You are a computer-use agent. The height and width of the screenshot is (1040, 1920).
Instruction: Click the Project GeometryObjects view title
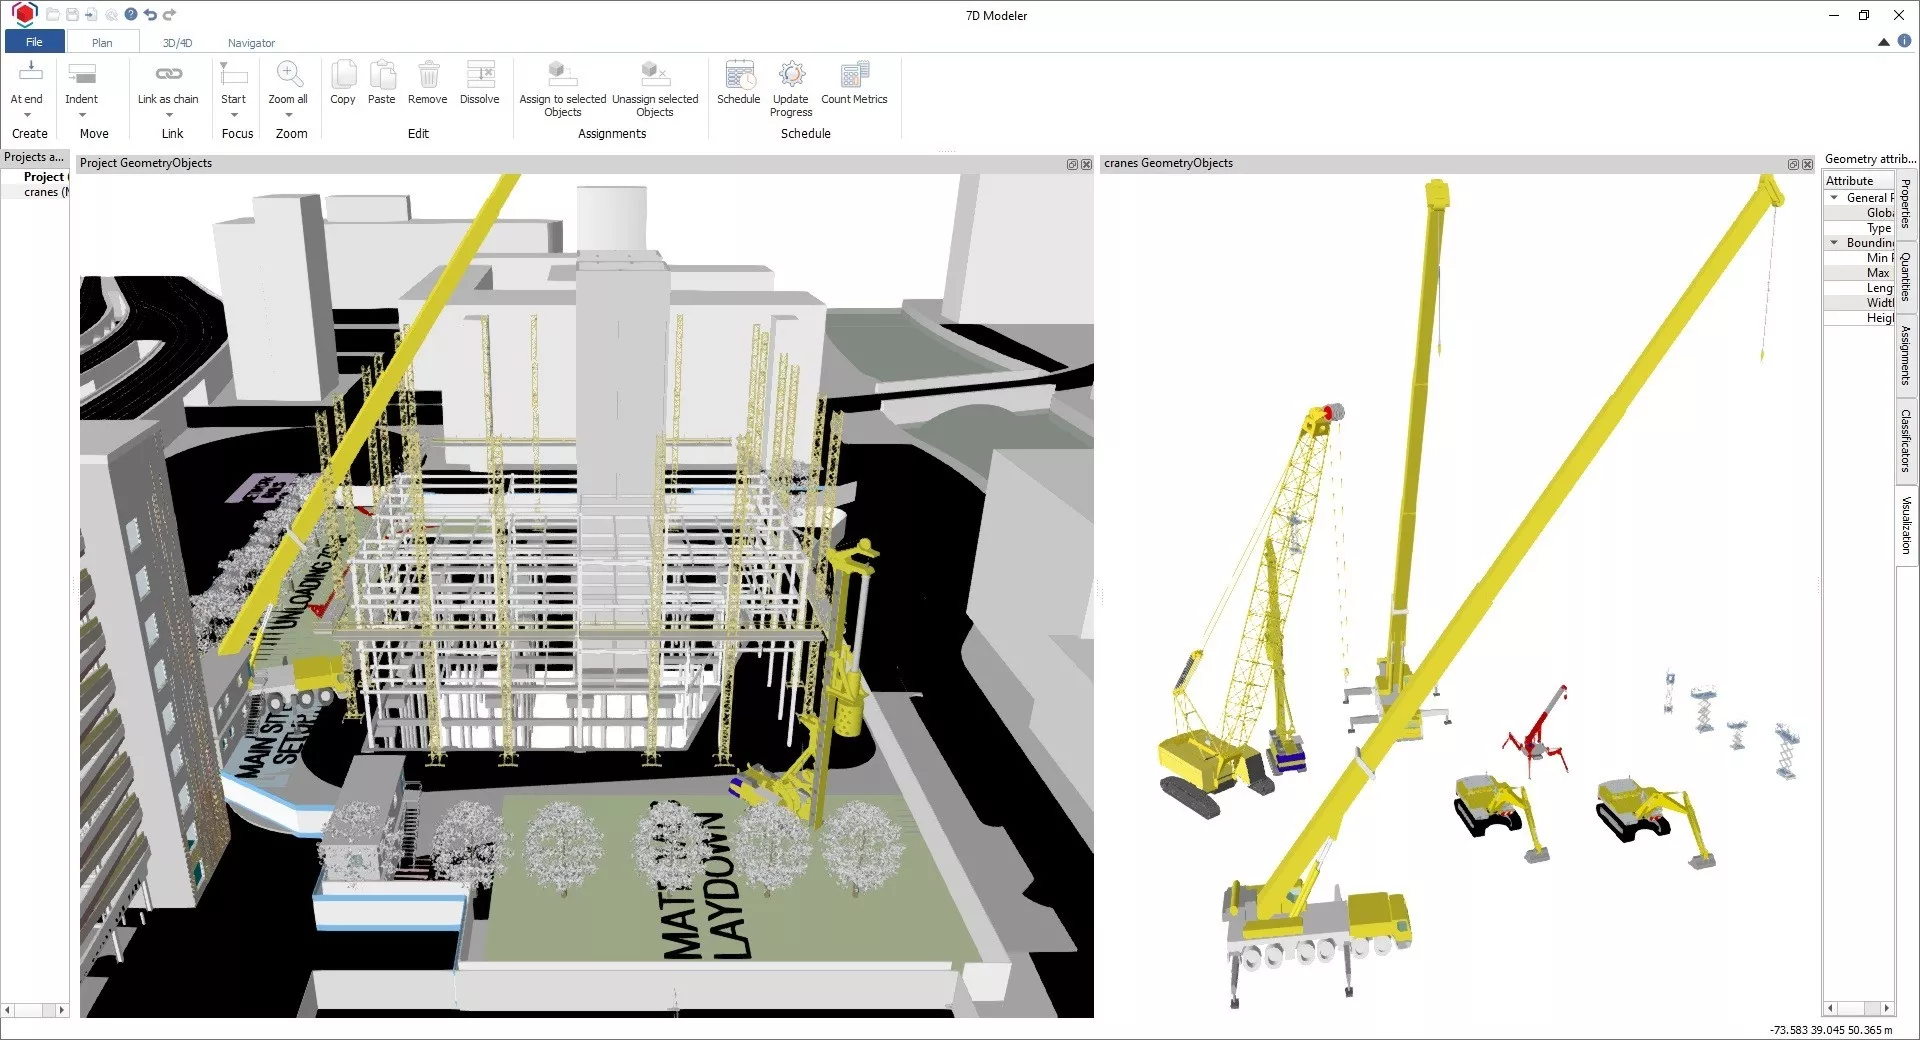click(146, 163)
